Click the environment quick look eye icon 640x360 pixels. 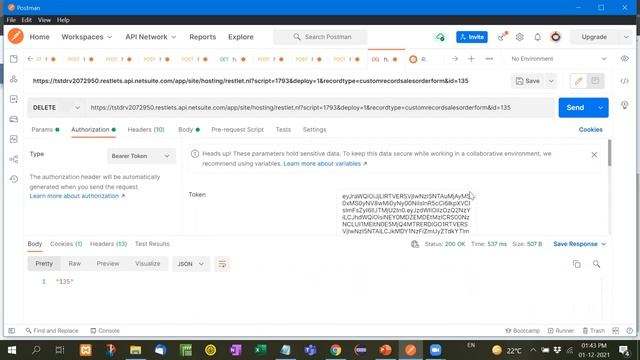(624, 59)
